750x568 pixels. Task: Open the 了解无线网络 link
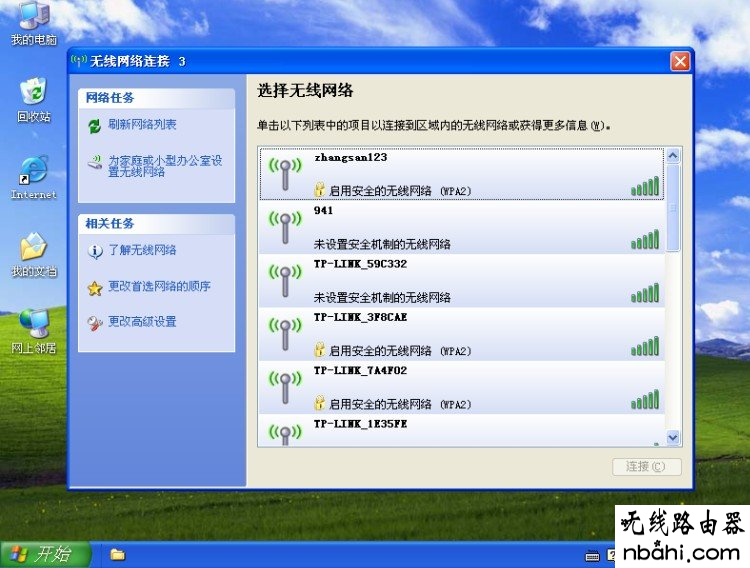click(x=142, y=250)
